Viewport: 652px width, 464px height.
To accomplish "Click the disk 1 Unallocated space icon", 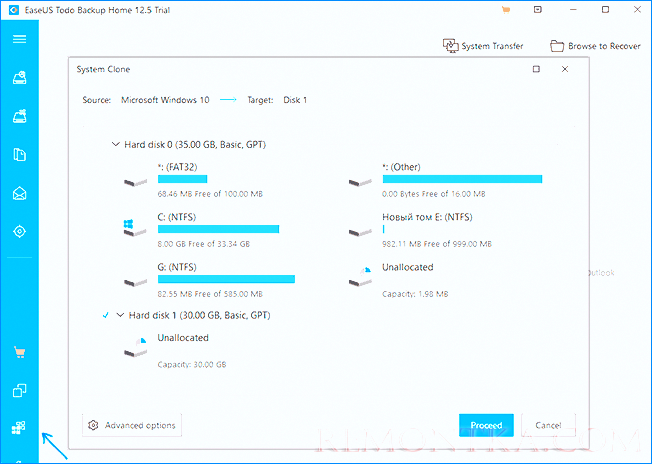I will point(136,348).
